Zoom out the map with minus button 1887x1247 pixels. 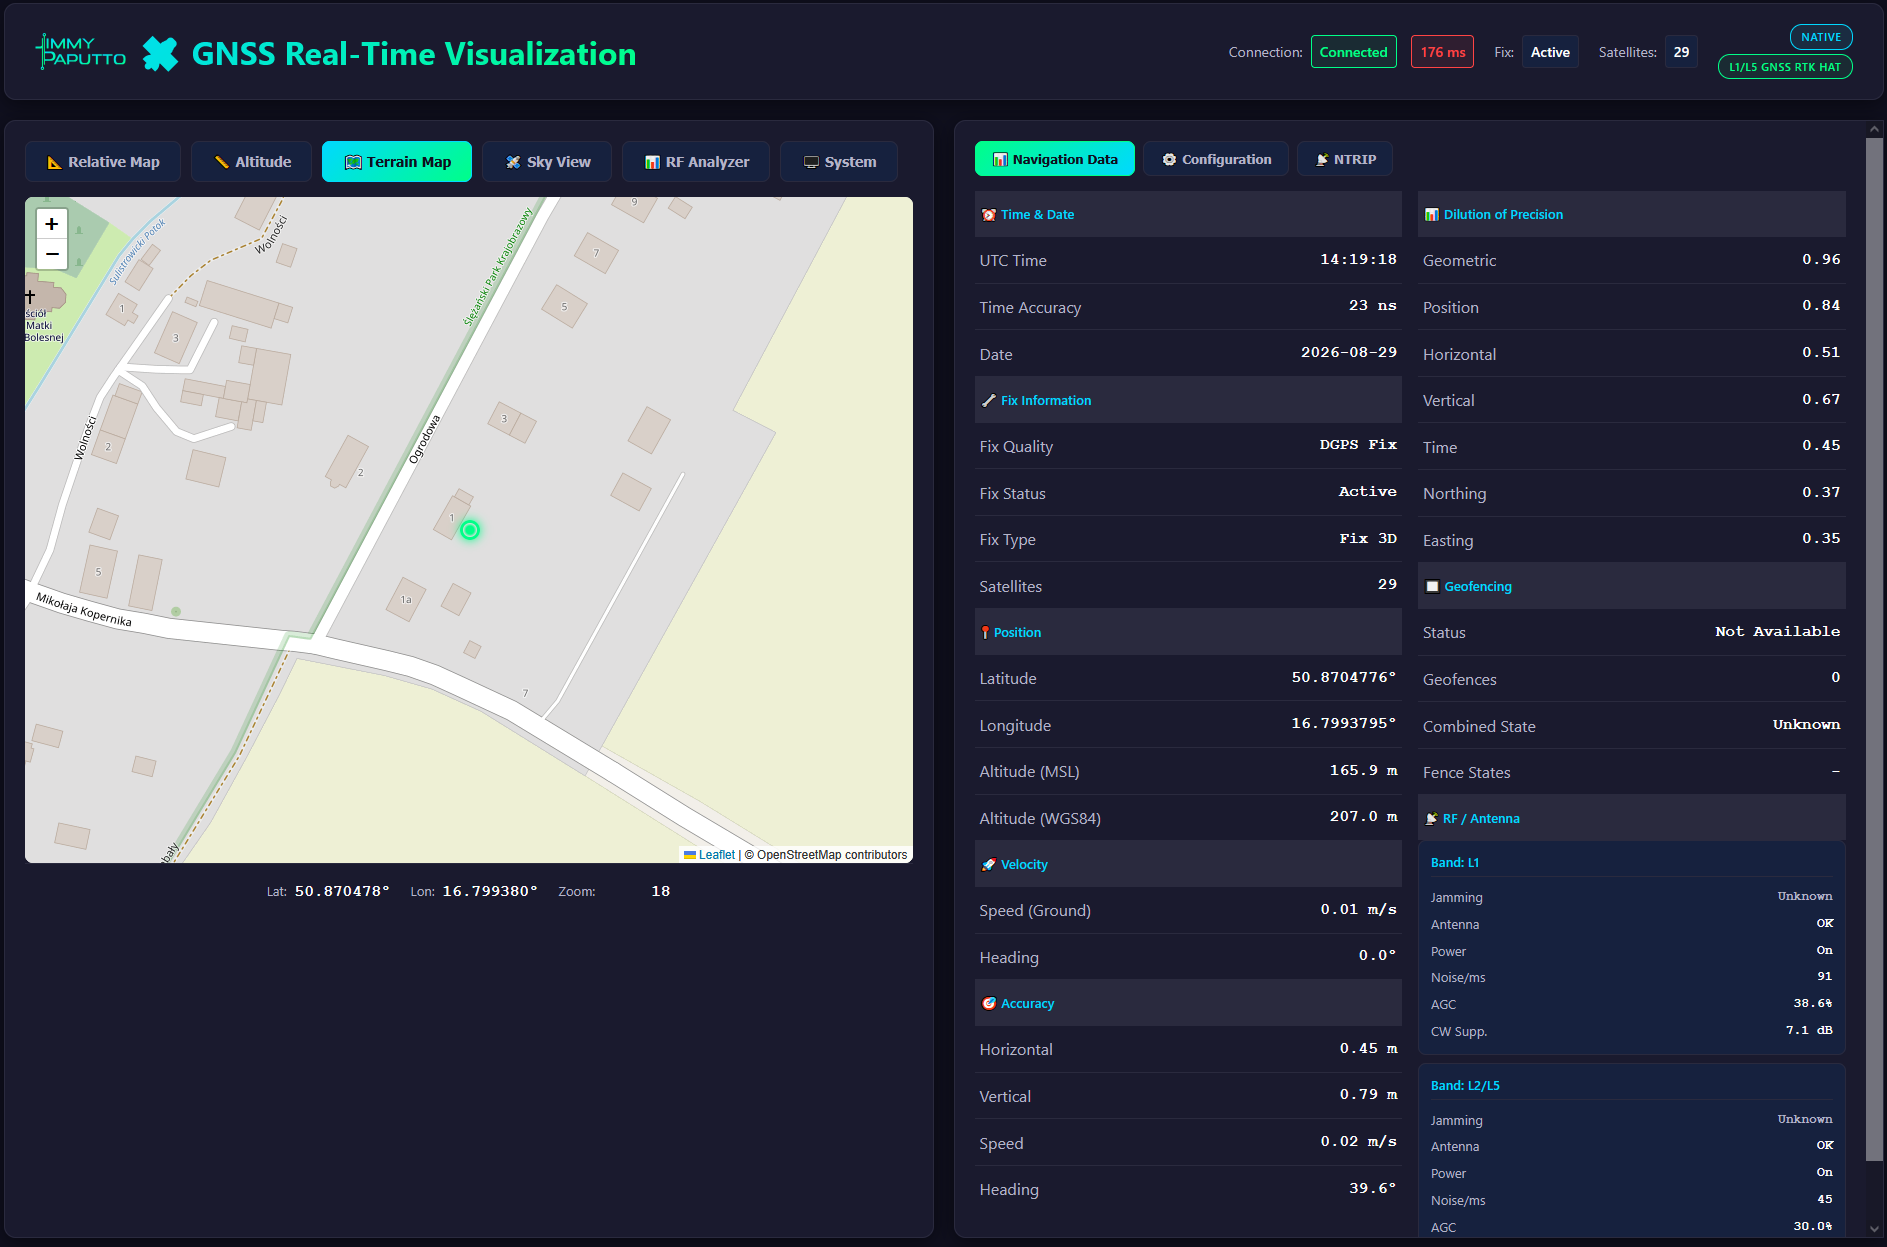pyautogui.click(x=52, y=254)
